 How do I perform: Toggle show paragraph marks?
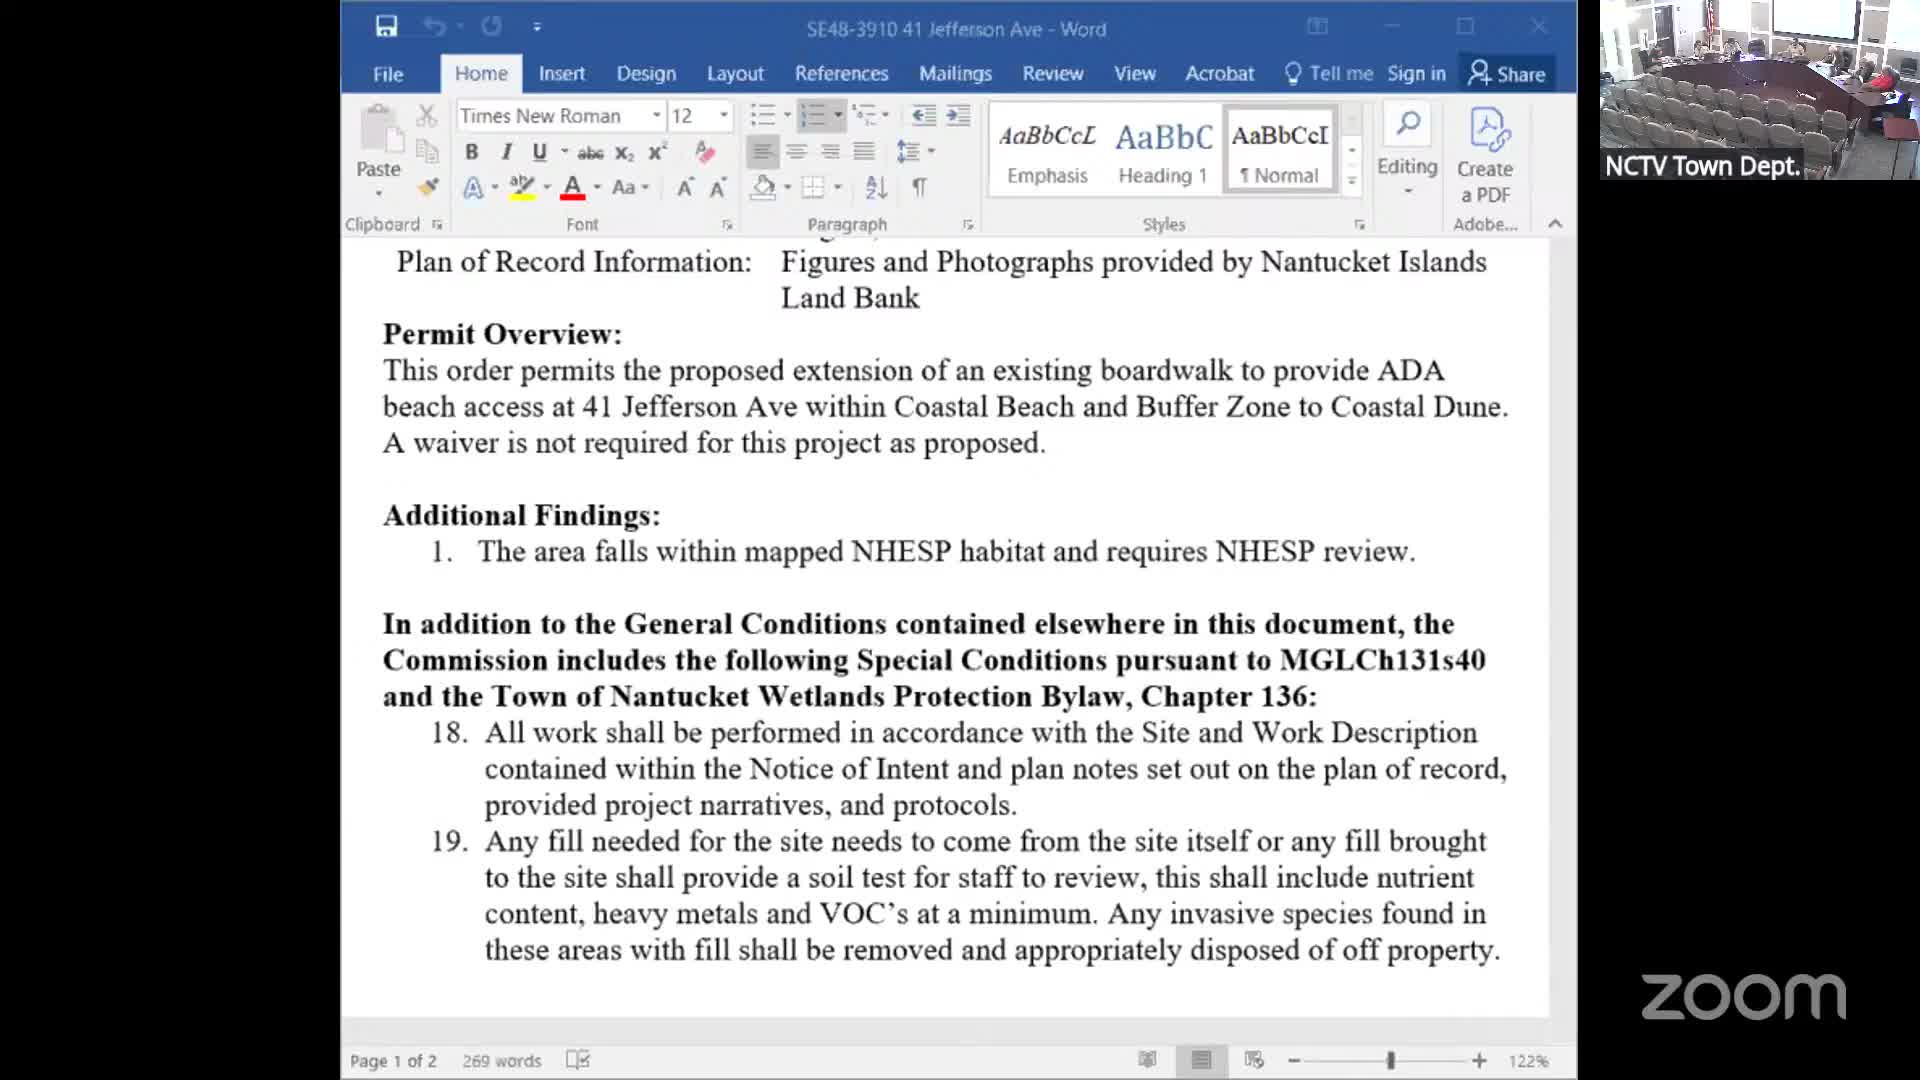919,188
